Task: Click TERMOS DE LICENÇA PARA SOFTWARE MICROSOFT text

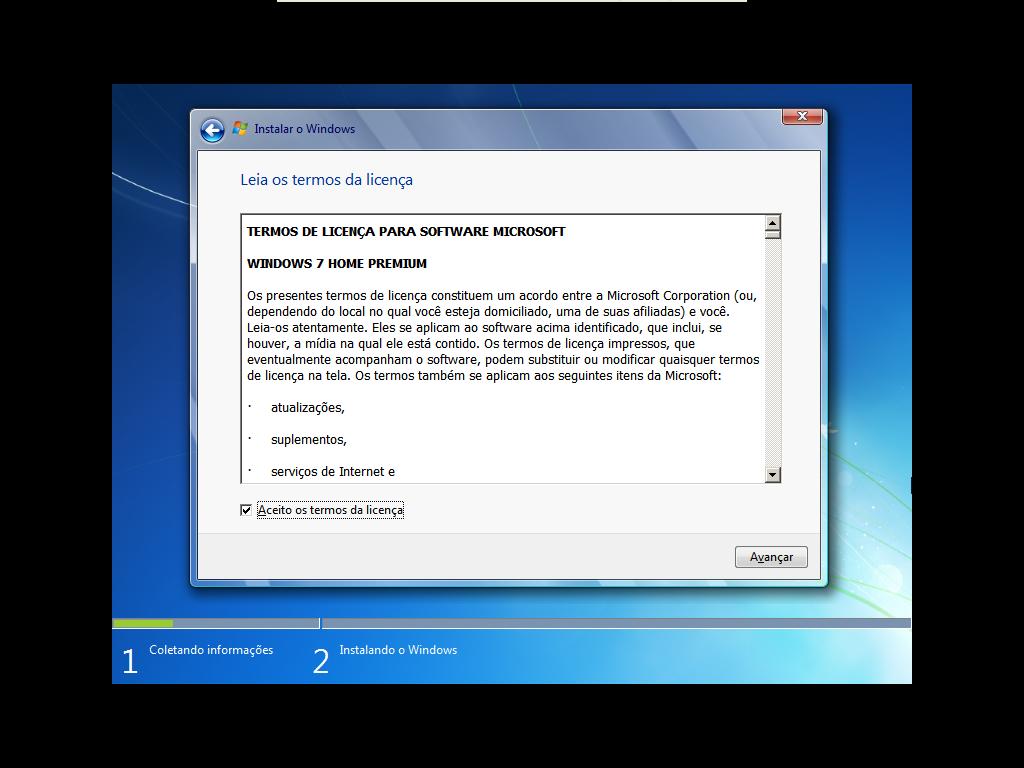Action: [406, 231]
